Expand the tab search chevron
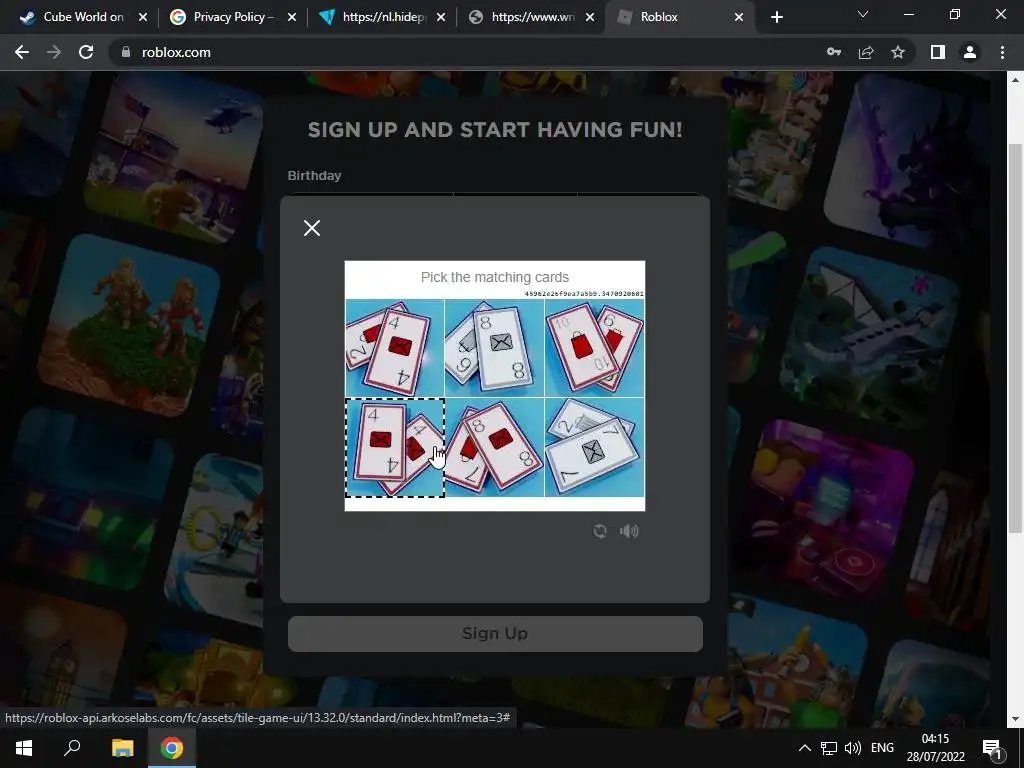 point(863,14)
